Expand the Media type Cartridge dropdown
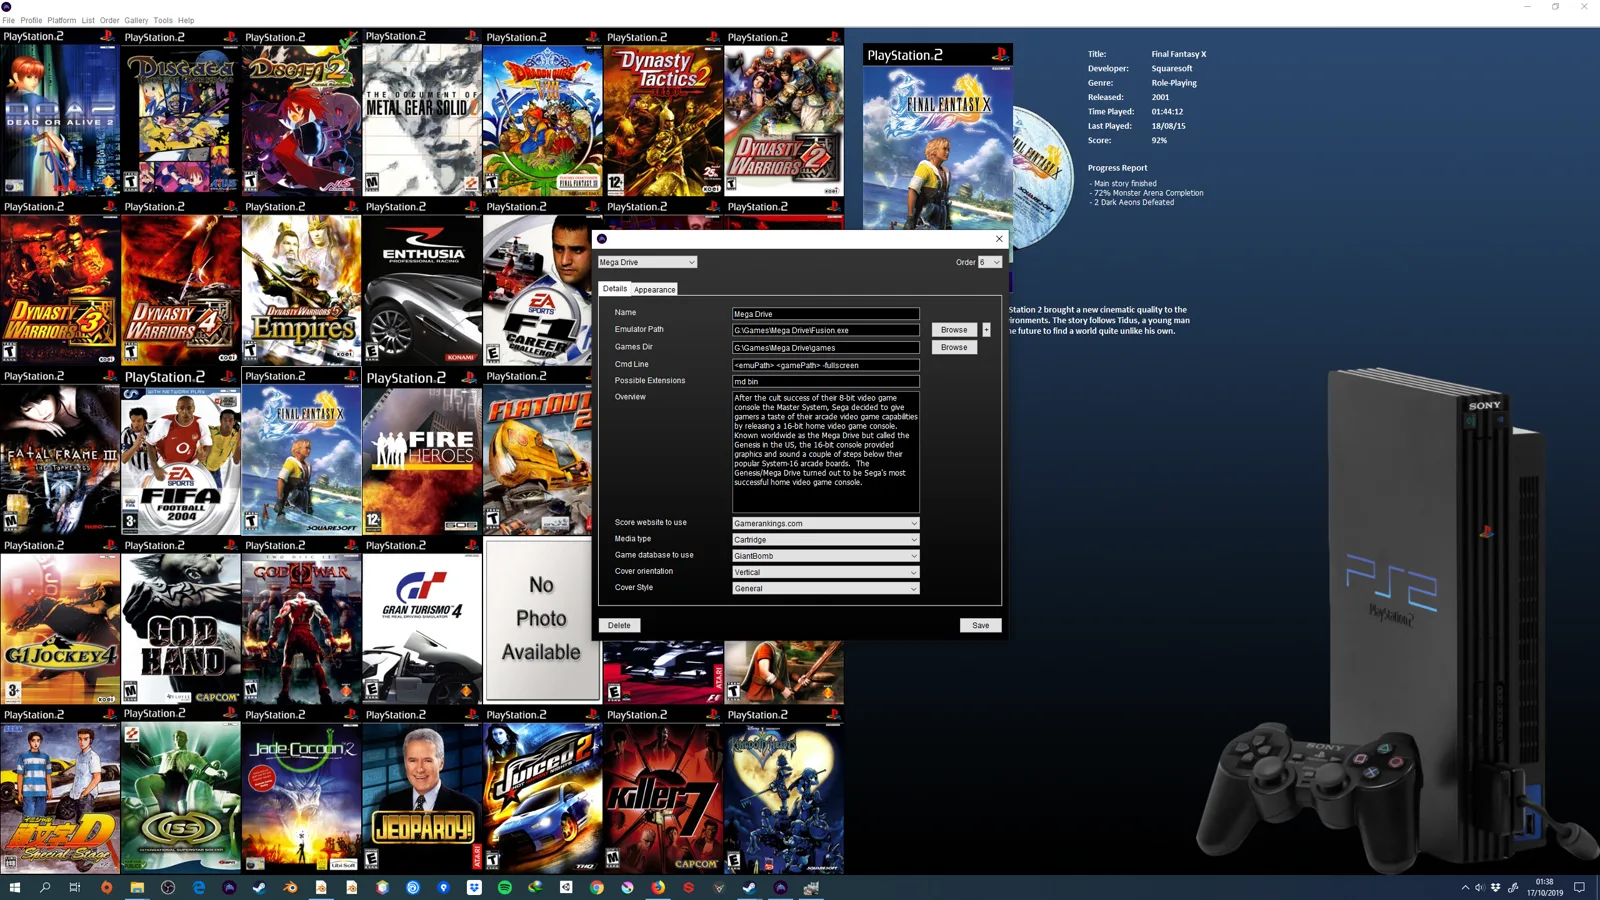The width and height of the screenshot is (1600, 900). pos(826,539)
